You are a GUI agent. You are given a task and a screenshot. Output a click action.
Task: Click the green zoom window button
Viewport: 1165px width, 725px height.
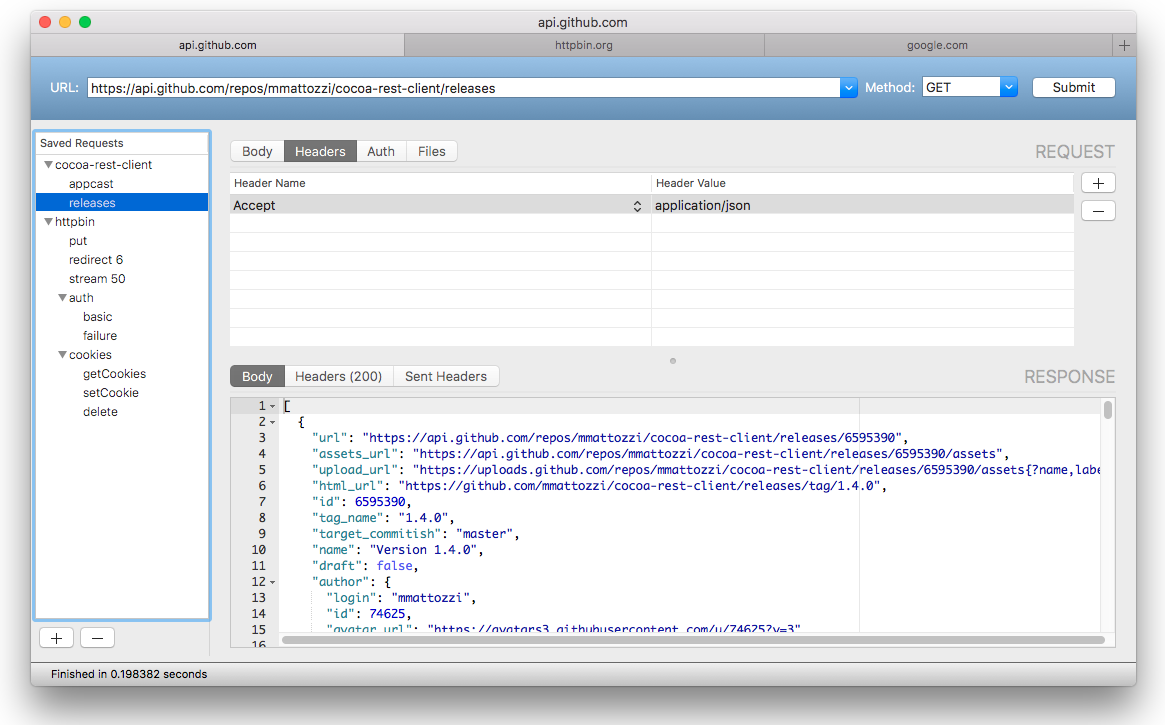[x=85, y=22]
